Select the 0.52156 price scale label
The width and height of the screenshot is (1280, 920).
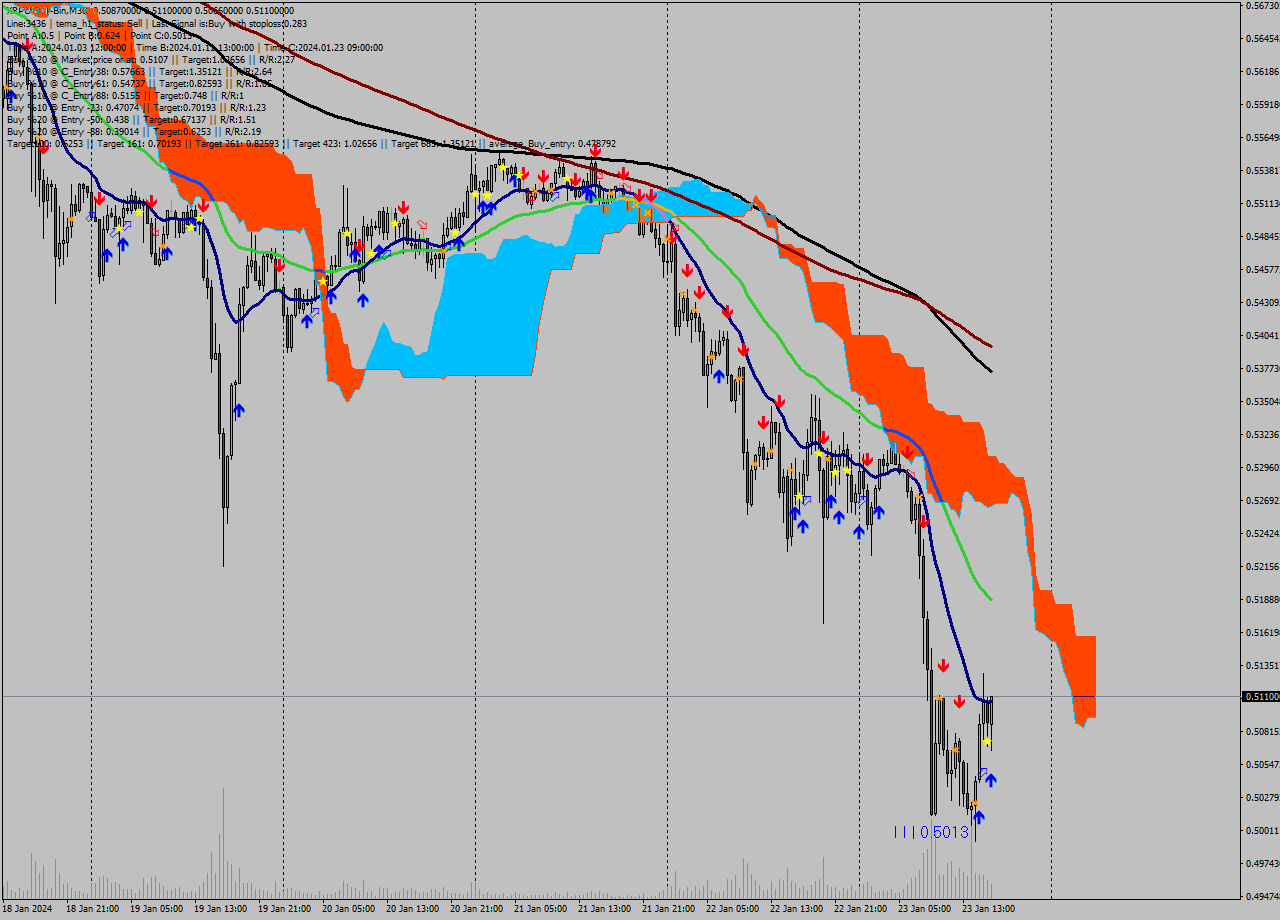pyautogui.click(x=1264, y=566)
